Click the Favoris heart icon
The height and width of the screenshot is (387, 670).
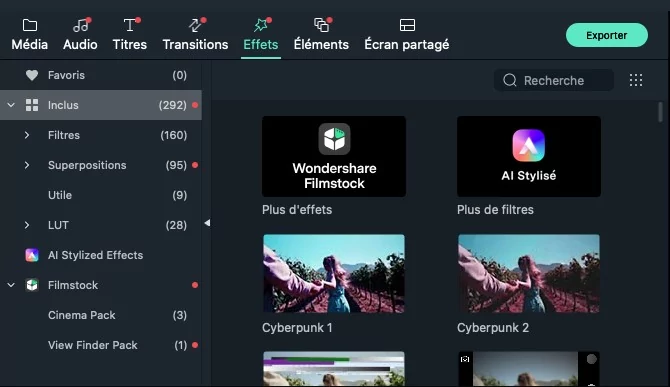tap(32, 75)
